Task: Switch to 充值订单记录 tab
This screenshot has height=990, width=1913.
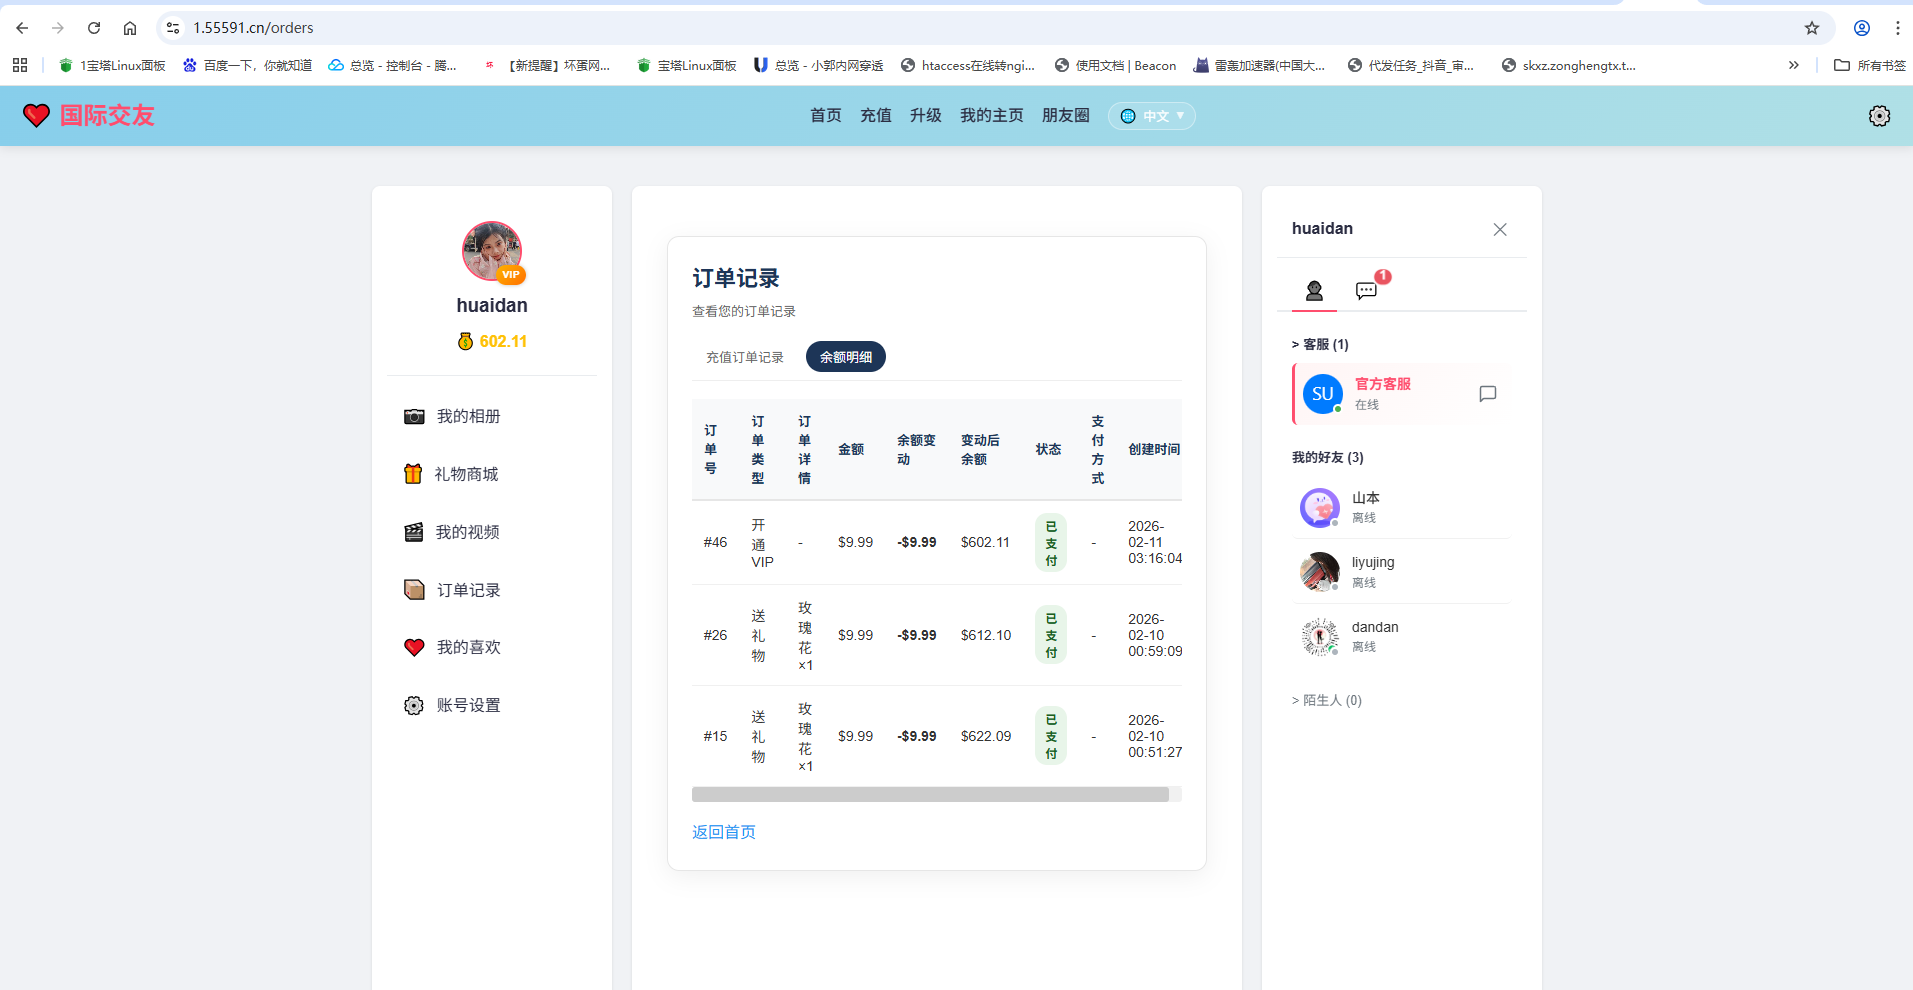Action: [x=744, y=357]
